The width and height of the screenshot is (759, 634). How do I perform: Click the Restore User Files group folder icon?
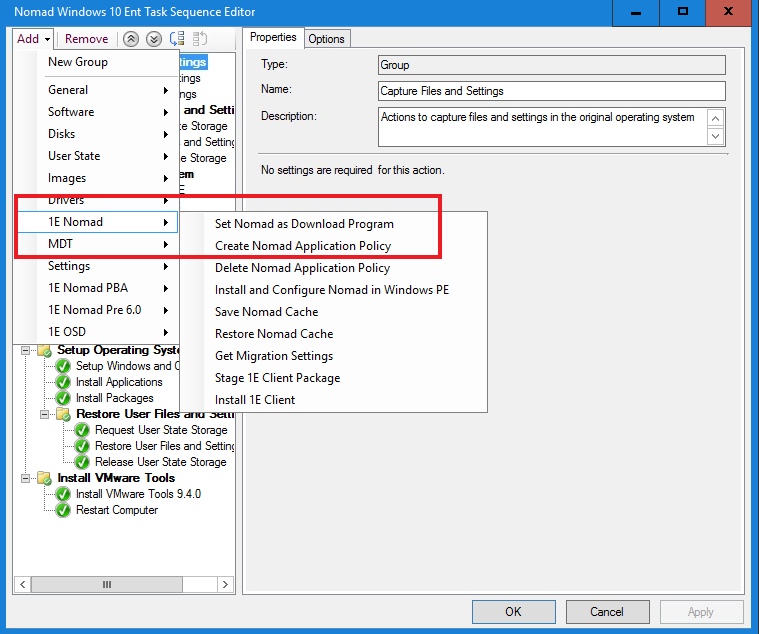click(65, 414)
